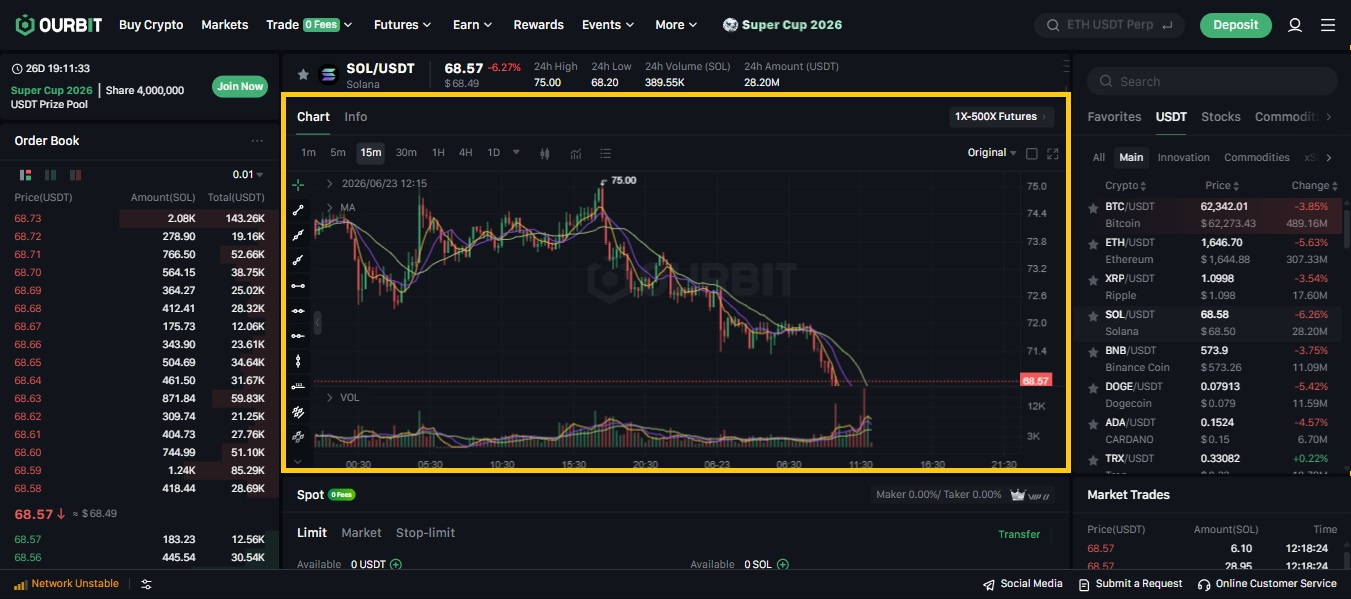Open order book display settings next to Network Unstable

tap(146, 584)
